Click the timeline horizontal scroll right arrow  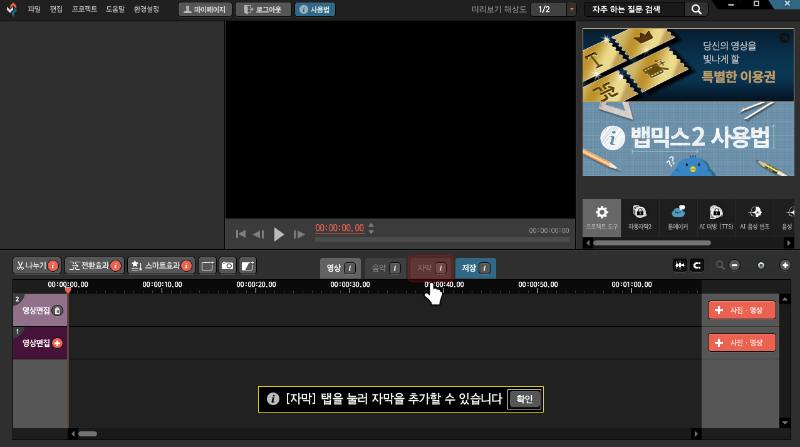click(696, 434)
